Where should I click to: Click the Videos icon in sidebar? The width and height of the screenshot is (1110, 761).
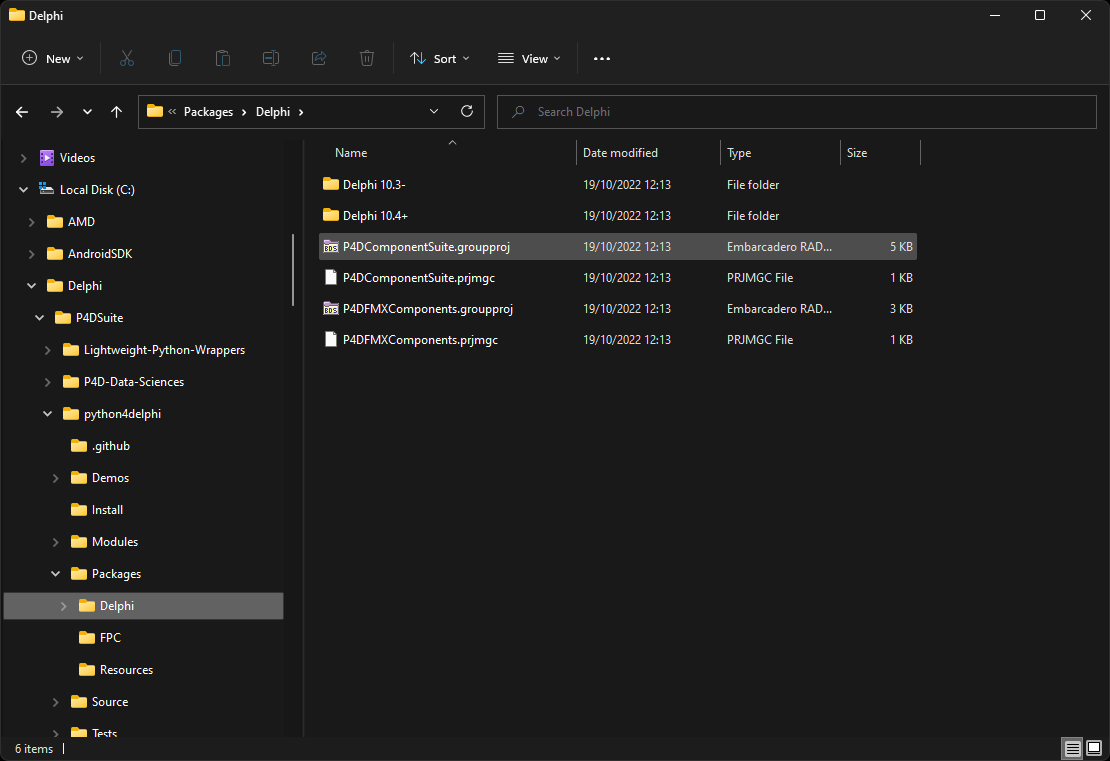[47, 158]
